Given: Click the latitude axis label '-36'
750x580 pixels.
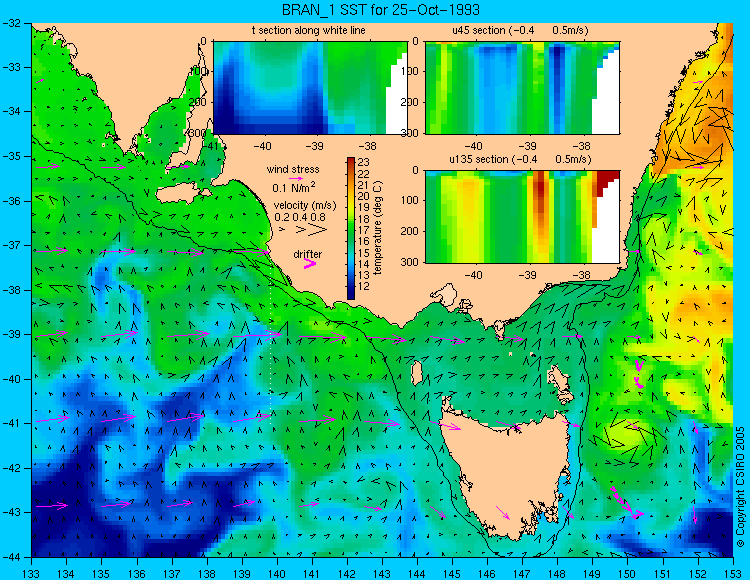Looking at the screenshot, I should point(11,201).
